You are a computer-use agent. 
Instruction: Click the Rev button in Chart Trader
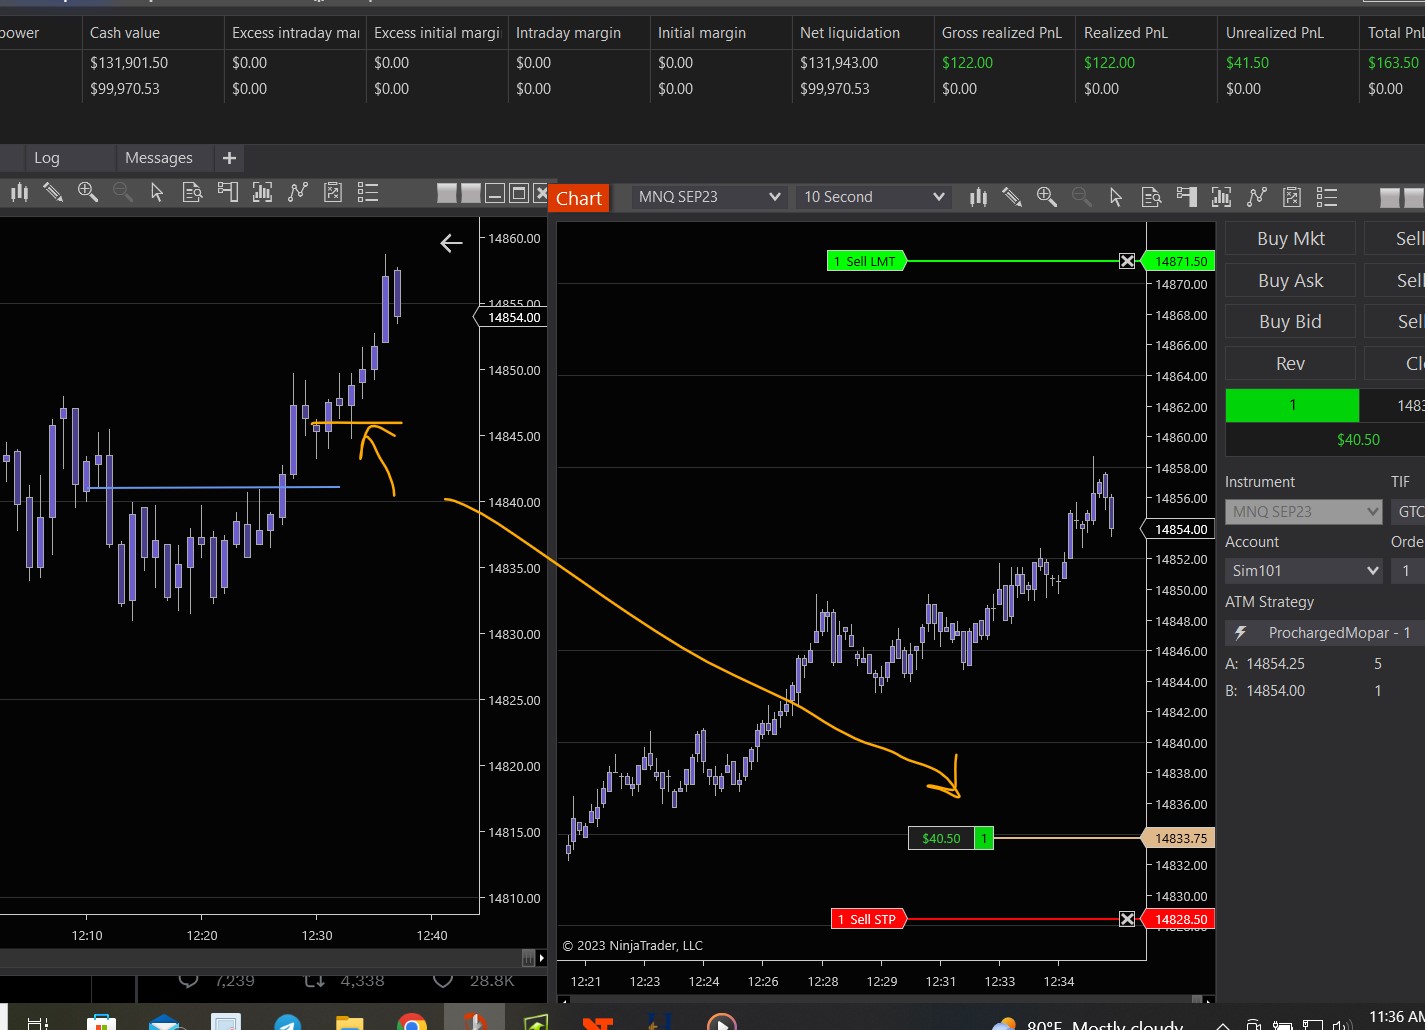coord(1290,364)
